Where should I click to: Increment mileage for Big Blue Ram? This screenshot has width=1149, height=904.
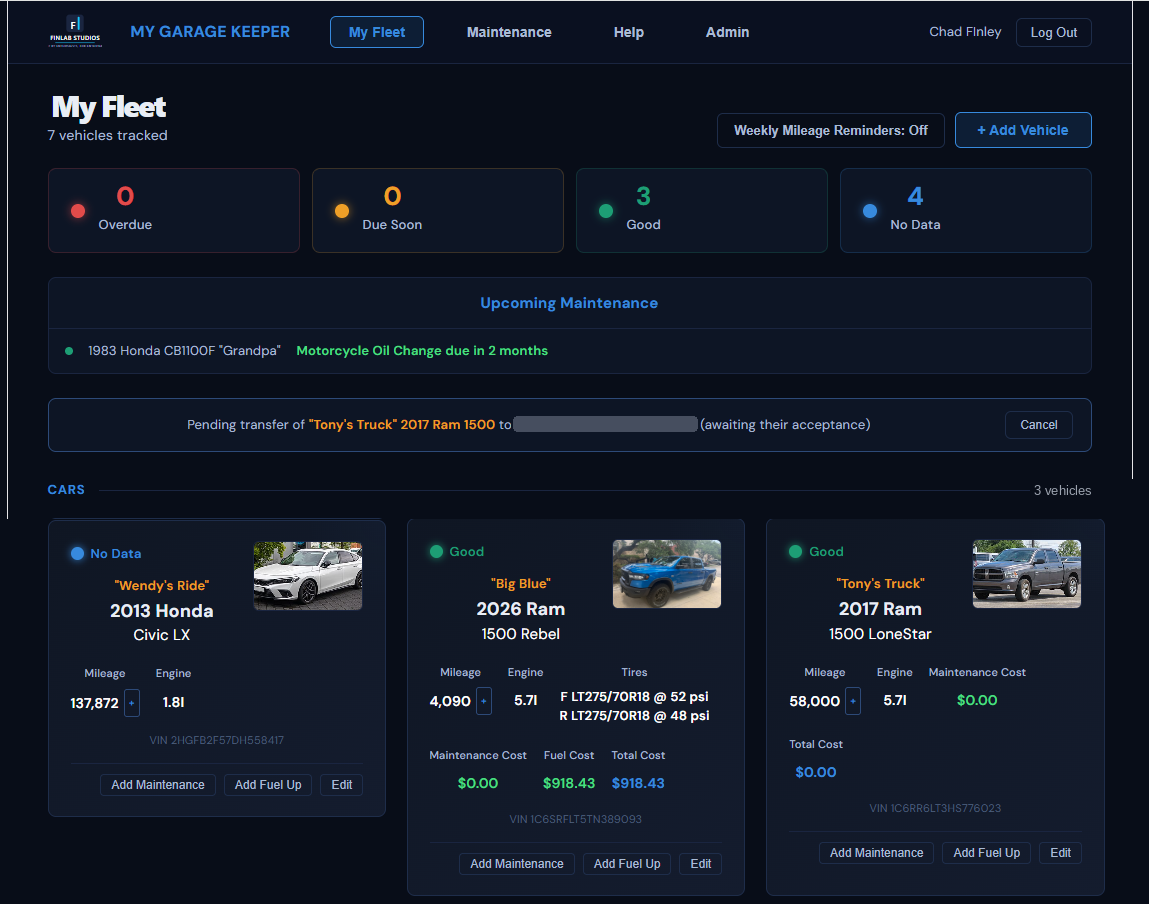484,701
